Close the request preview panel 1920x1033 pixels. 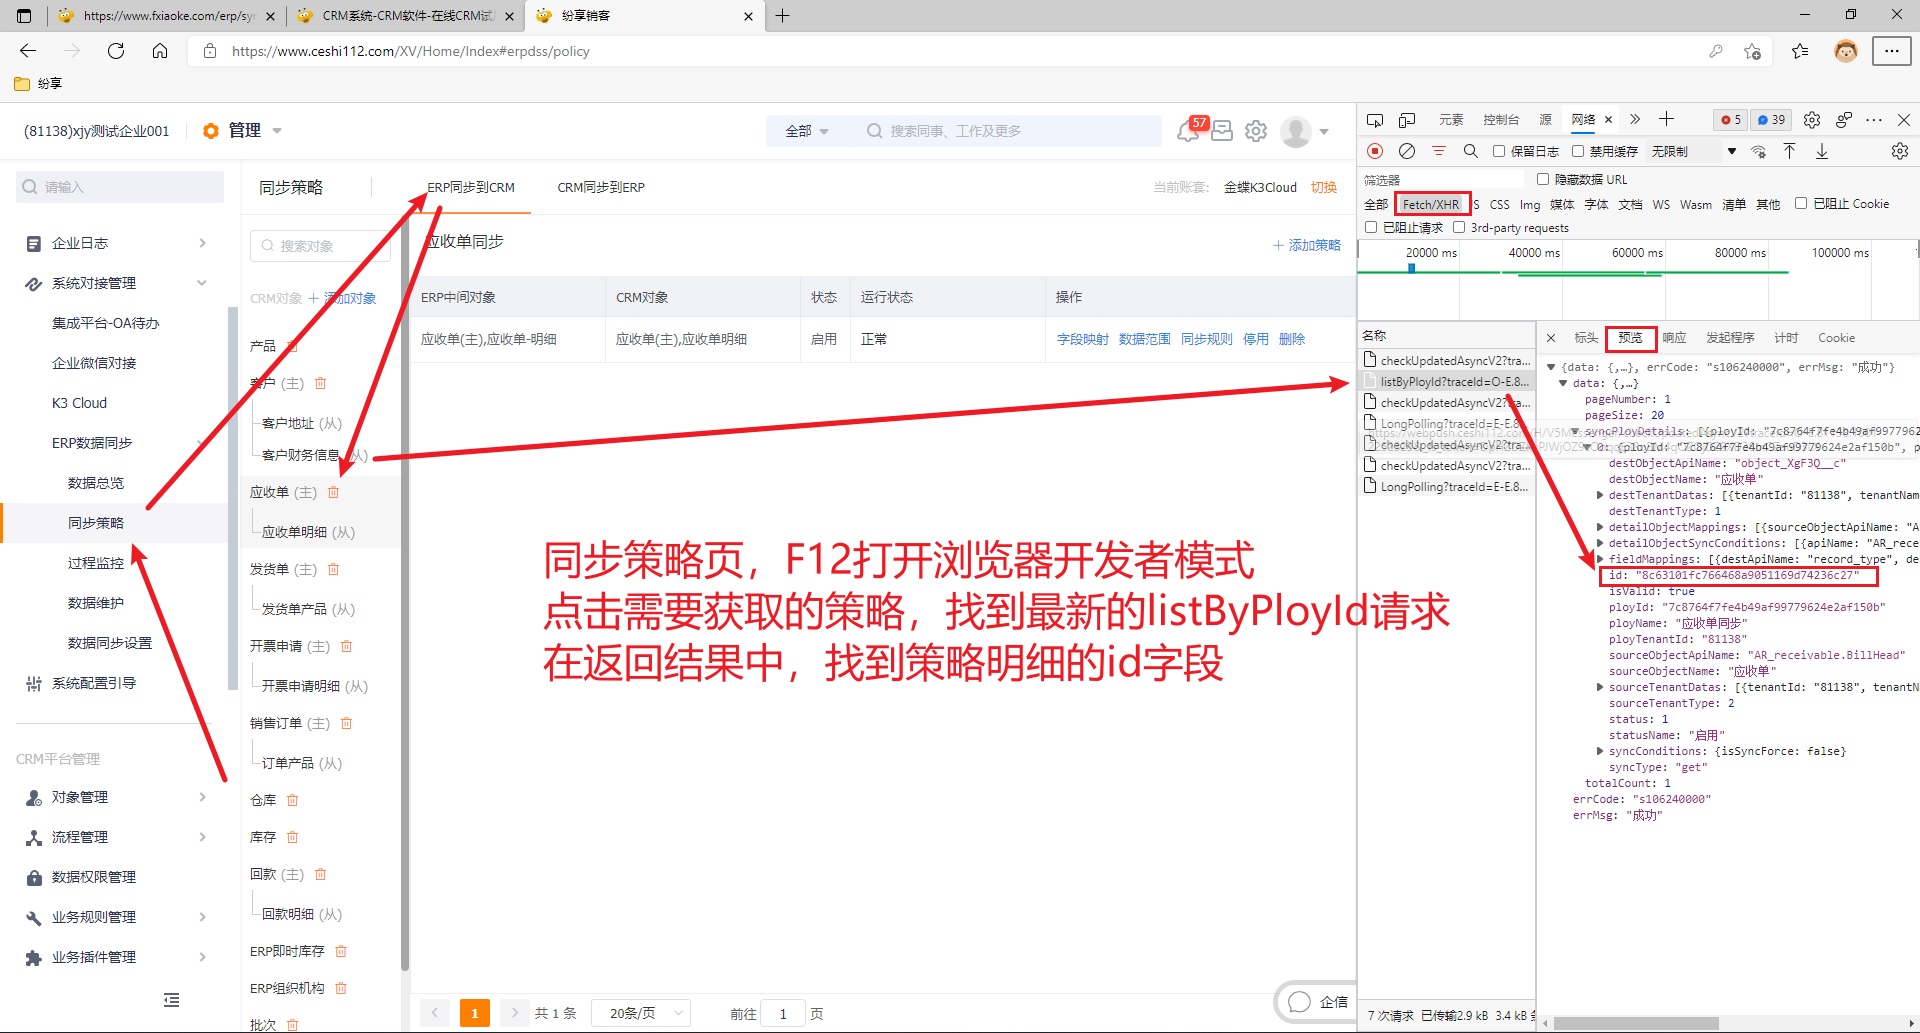click(1551, 338)
